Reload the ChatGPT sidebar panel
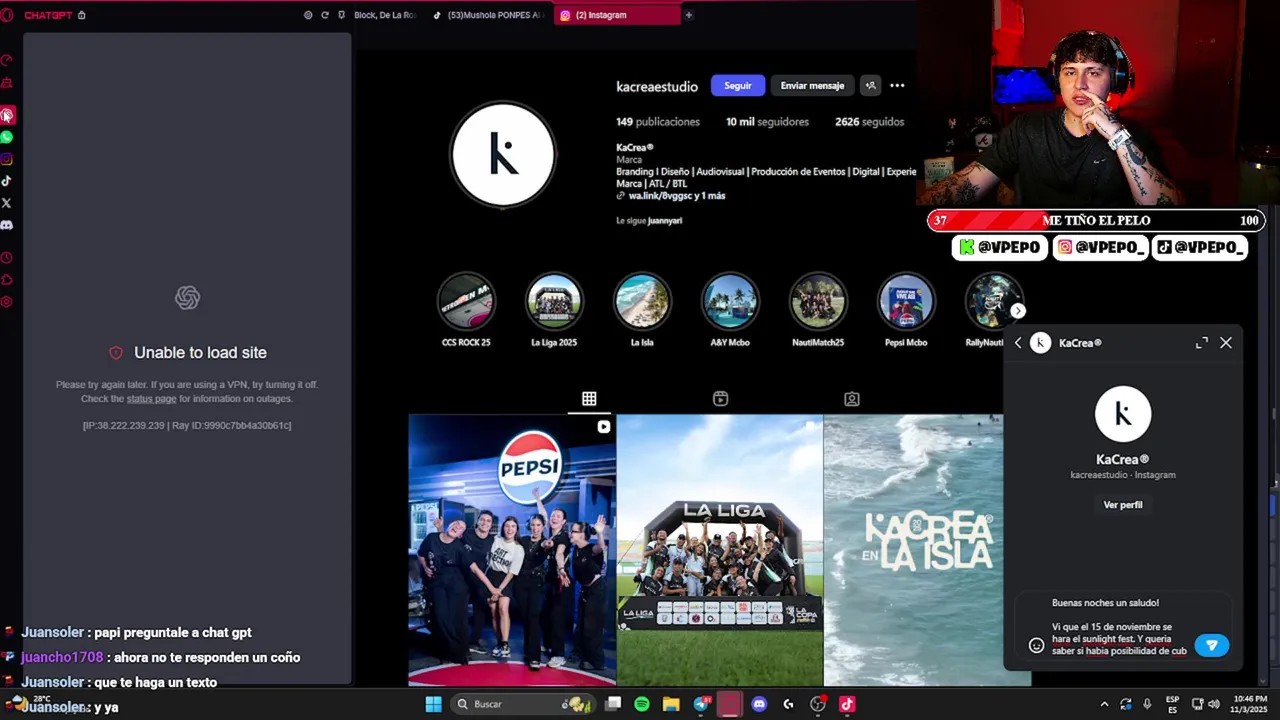This screenshot has width=1280, height=720. pos(324,15)
